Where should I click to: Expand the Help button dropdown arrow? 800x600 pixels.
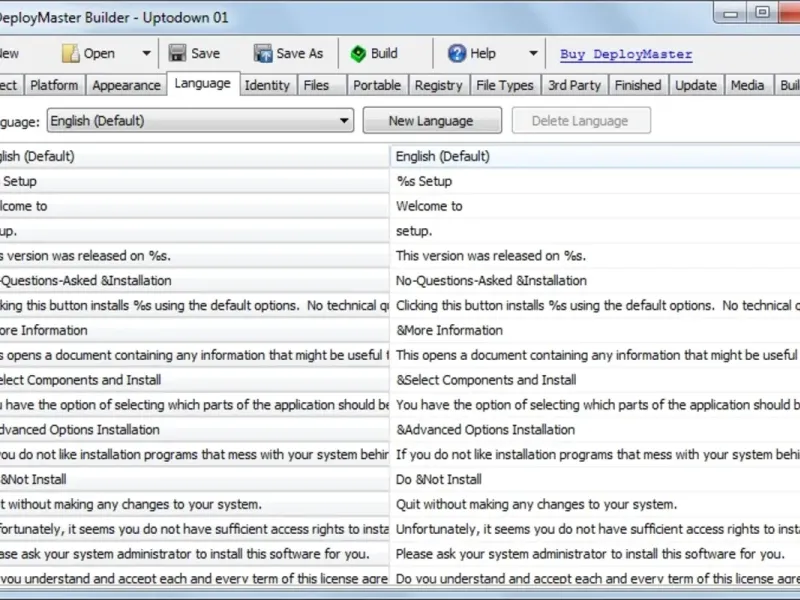point(533,53)
